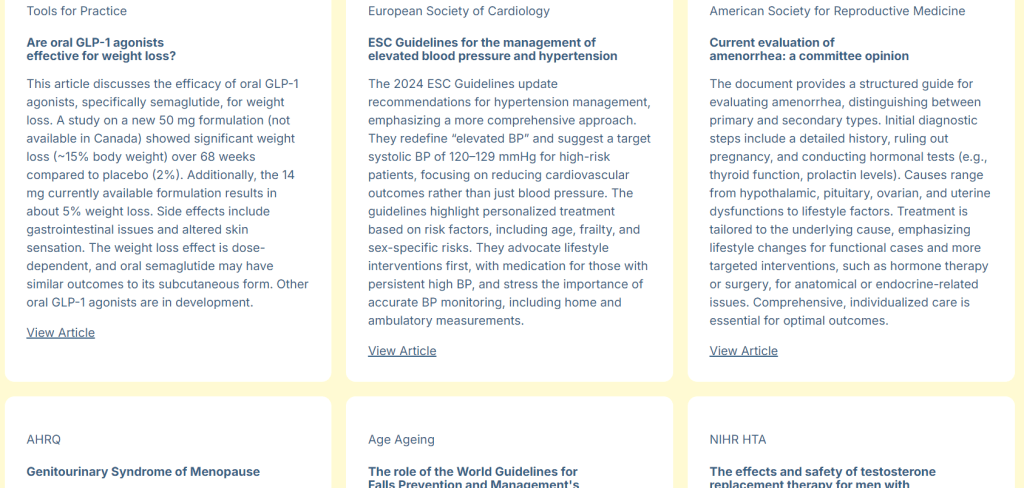Click the amenorrhea evaluation summary paragraph
1024x488 pixels.
click(x=845, y=202)
